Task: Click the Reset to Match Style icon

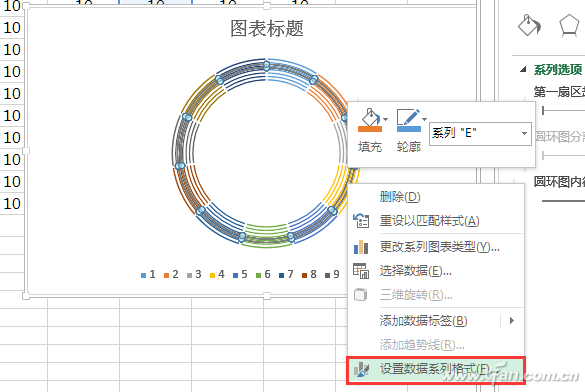Action: pyautogui.click(x=361, y=220)
